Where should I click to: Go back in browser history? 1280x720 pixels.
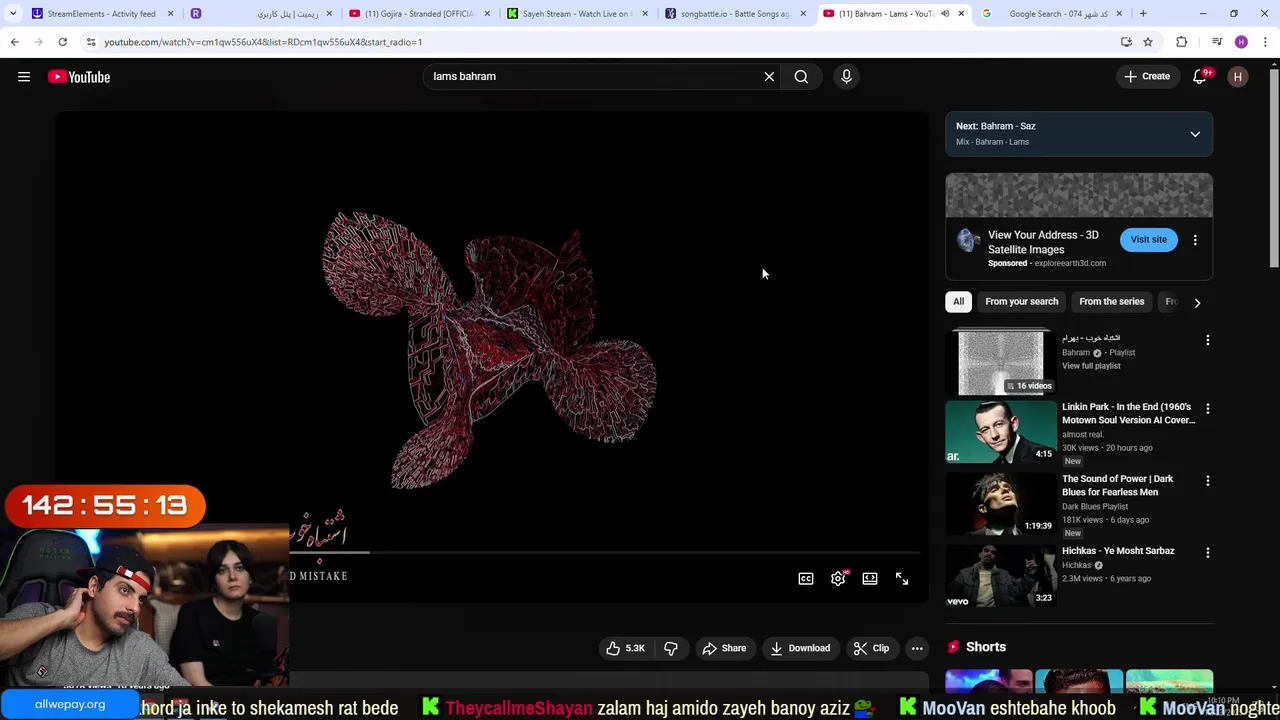click(15, 42)
